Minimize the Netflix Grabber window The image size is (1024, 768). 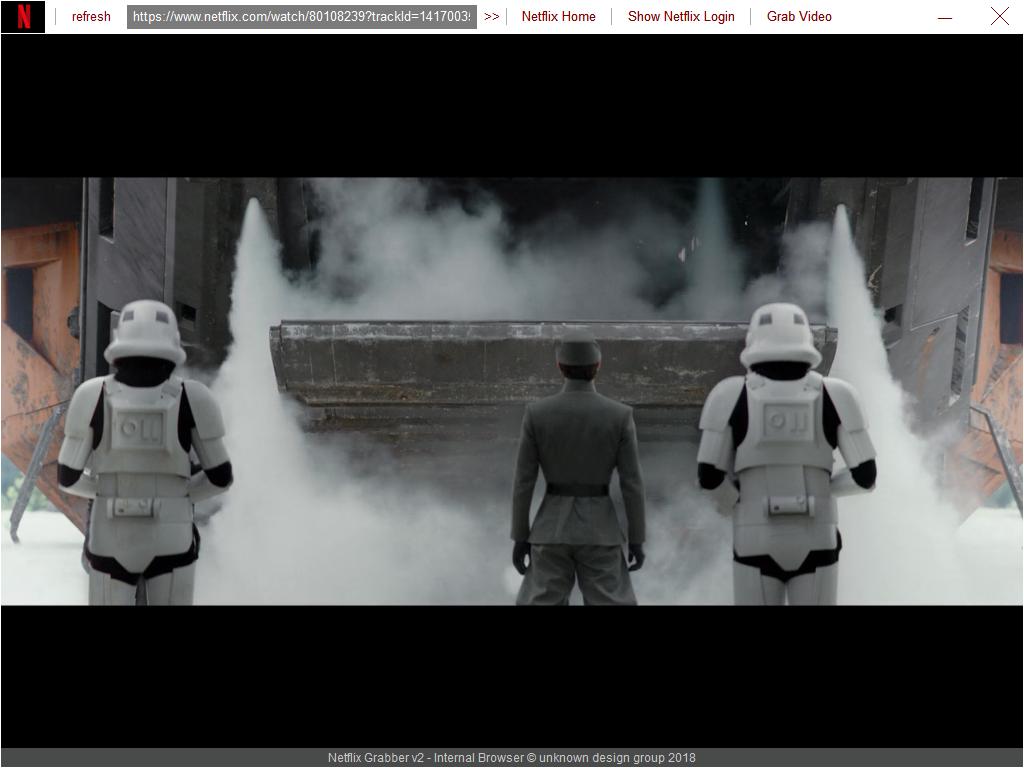point(944,18)
